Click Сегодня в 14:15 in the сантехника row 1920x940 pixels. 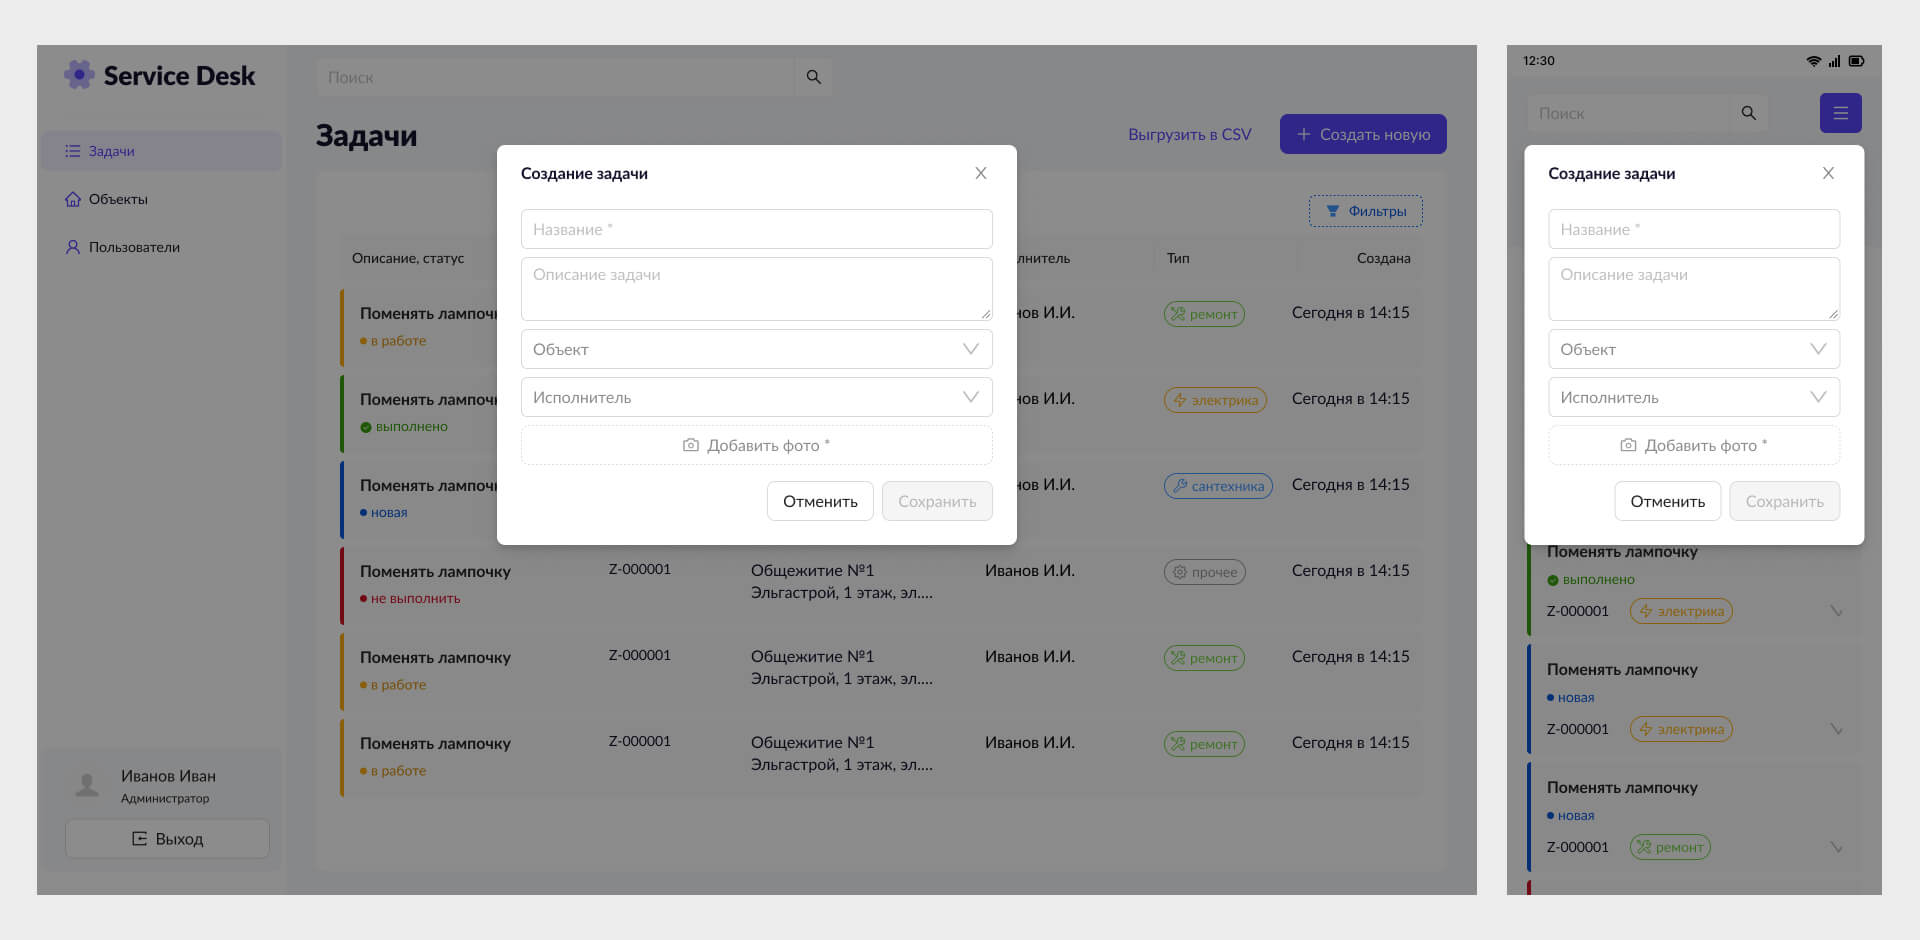(1351, 484)
